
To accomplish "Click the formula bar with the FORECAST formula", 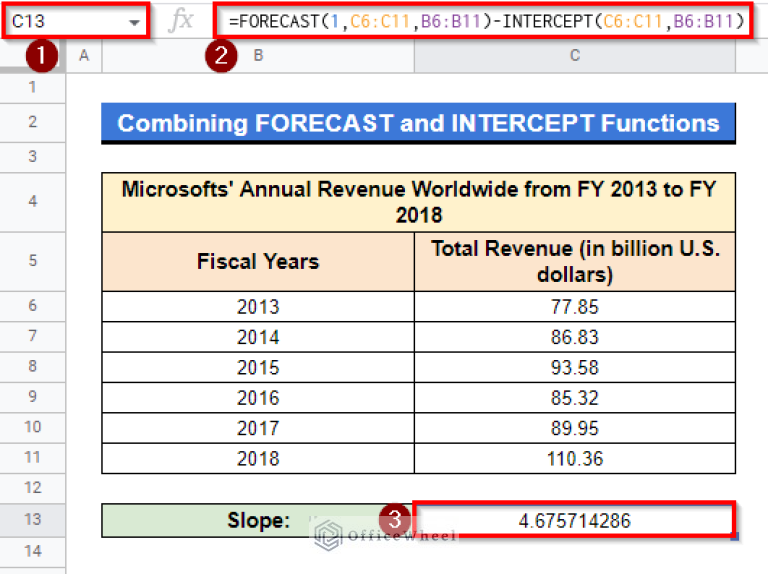I will point(480,21).
